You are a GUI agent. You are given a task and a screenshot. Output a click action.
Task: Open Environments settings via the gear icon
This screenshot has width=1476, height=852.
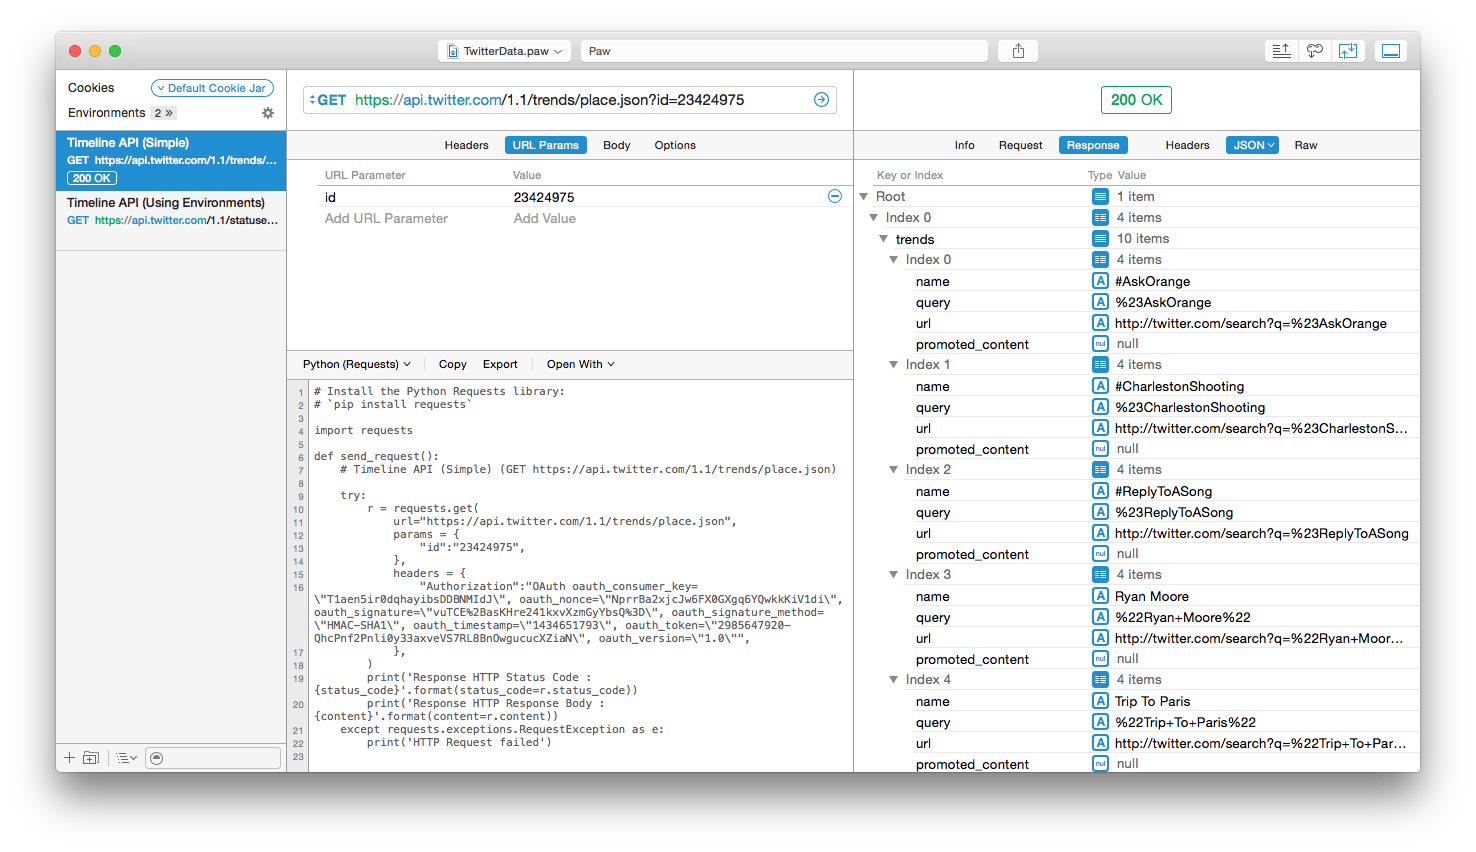coord(268,113)
